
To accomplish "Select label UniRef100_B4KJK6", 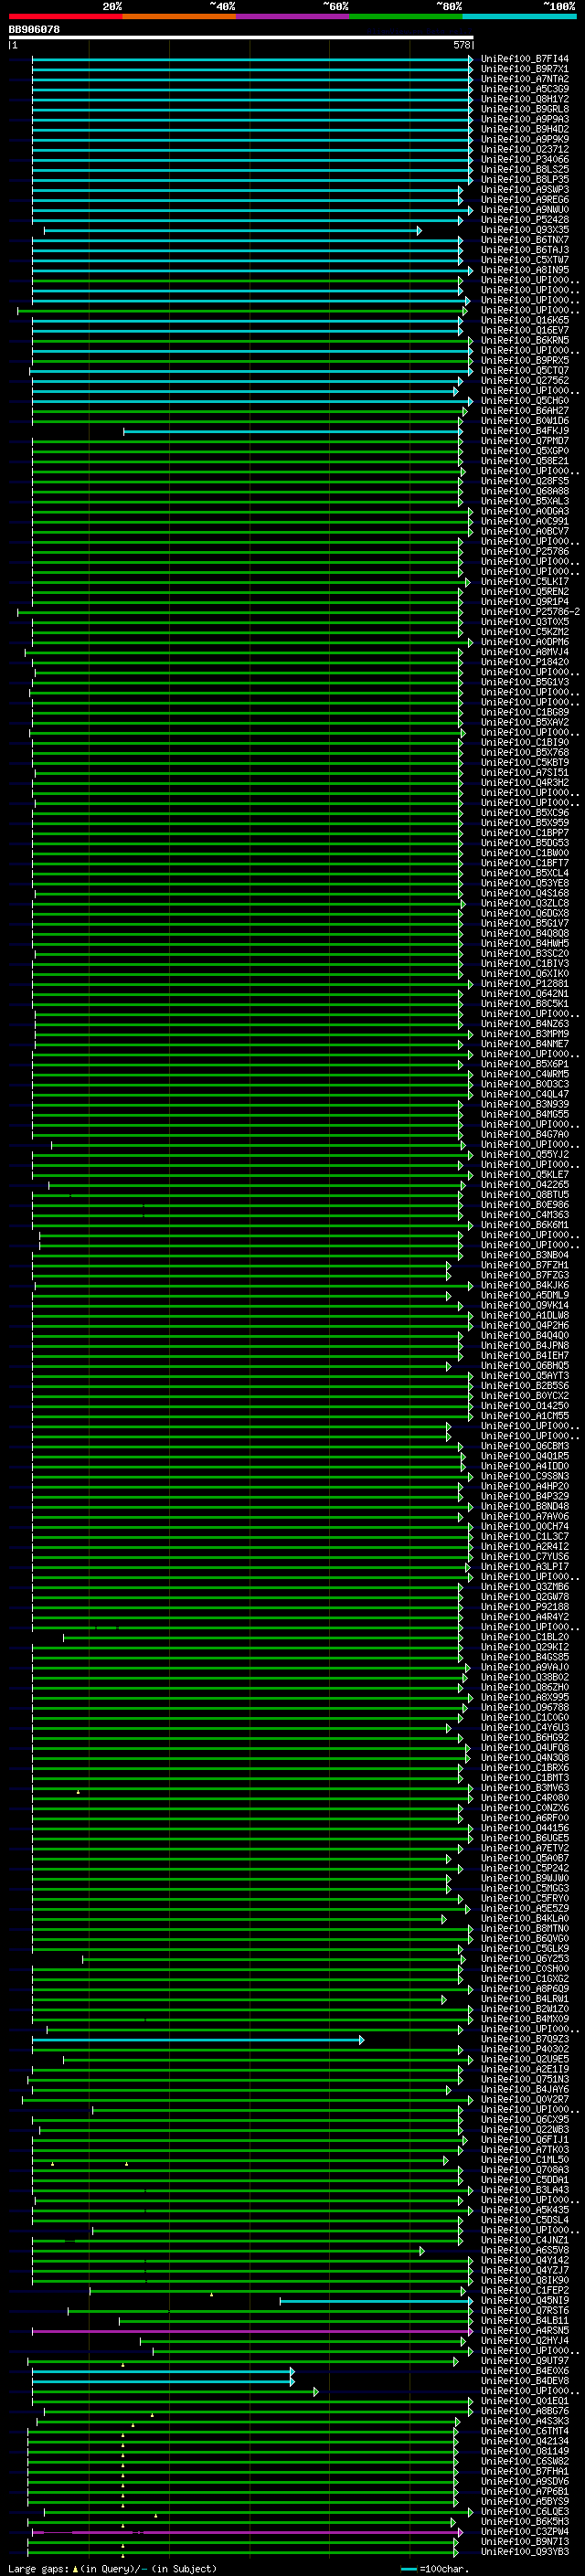I will tap(524, 1285).
